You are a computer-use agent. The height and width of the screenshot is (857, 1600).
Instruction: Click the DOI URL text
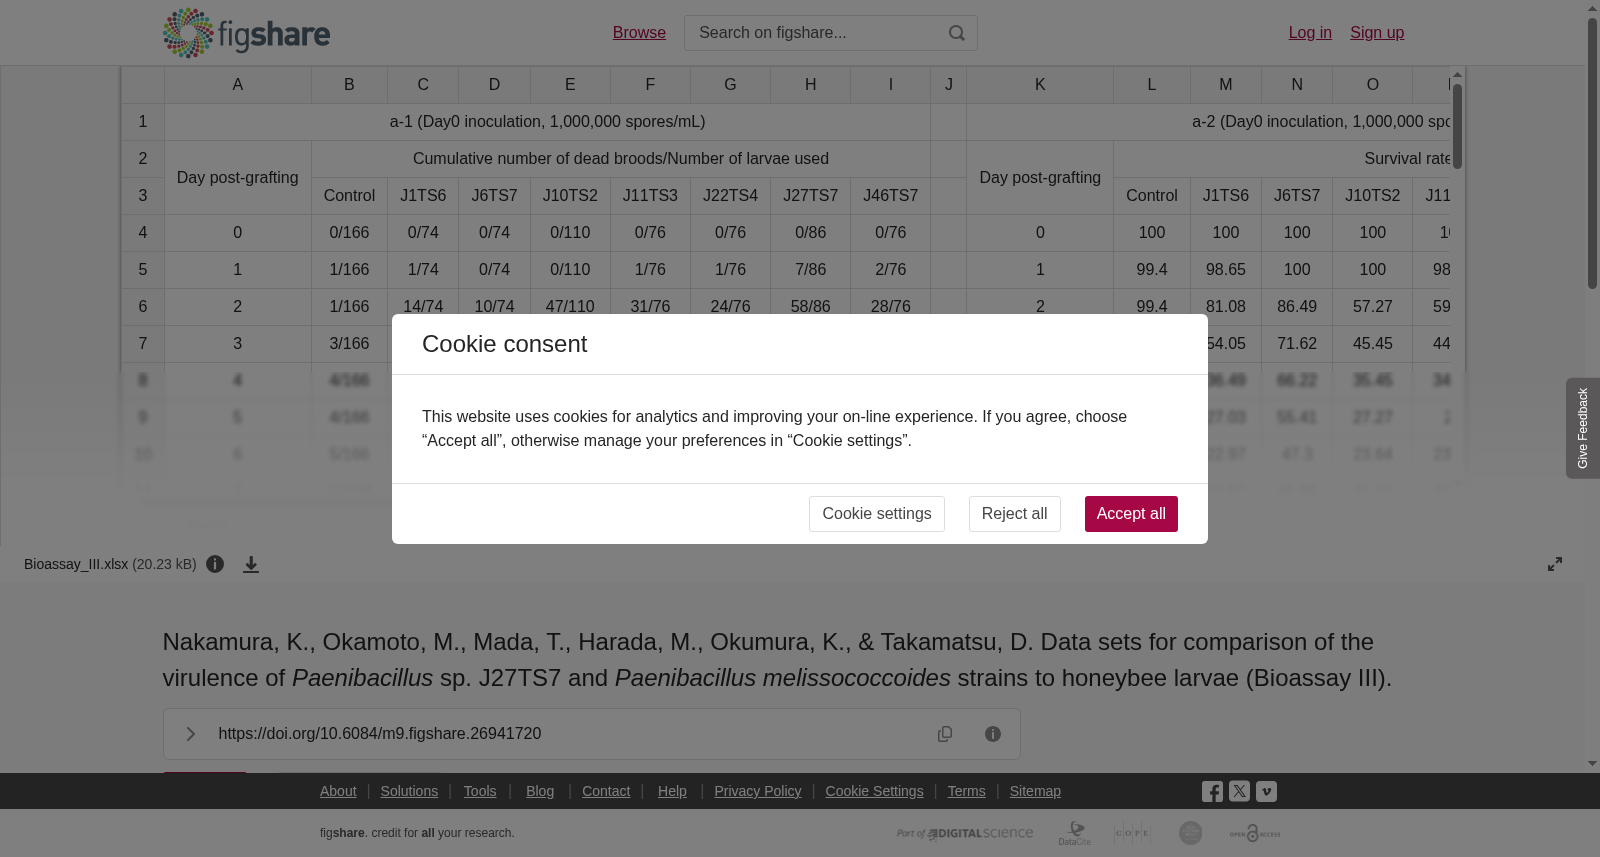tap(380, 734)
